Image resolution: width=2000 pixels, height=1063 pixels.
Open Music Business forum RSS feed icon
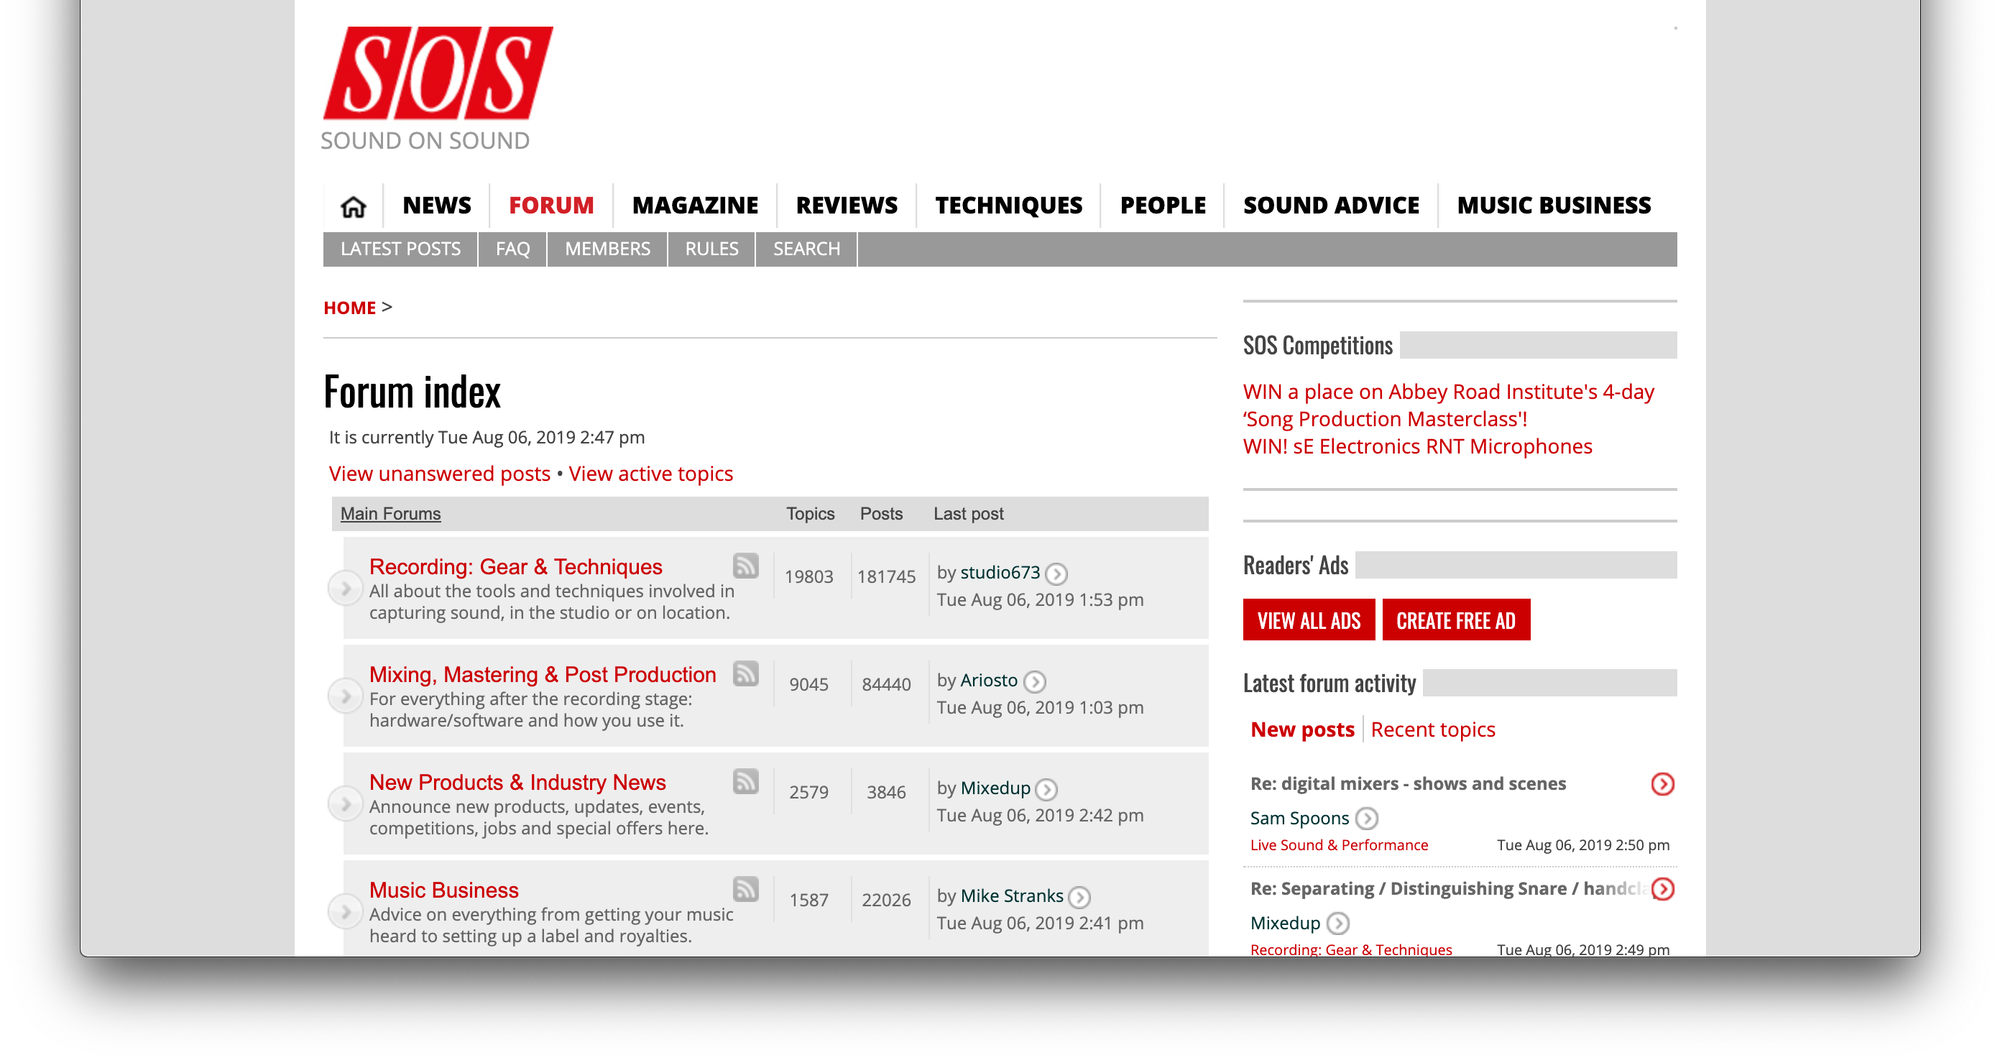746,889
